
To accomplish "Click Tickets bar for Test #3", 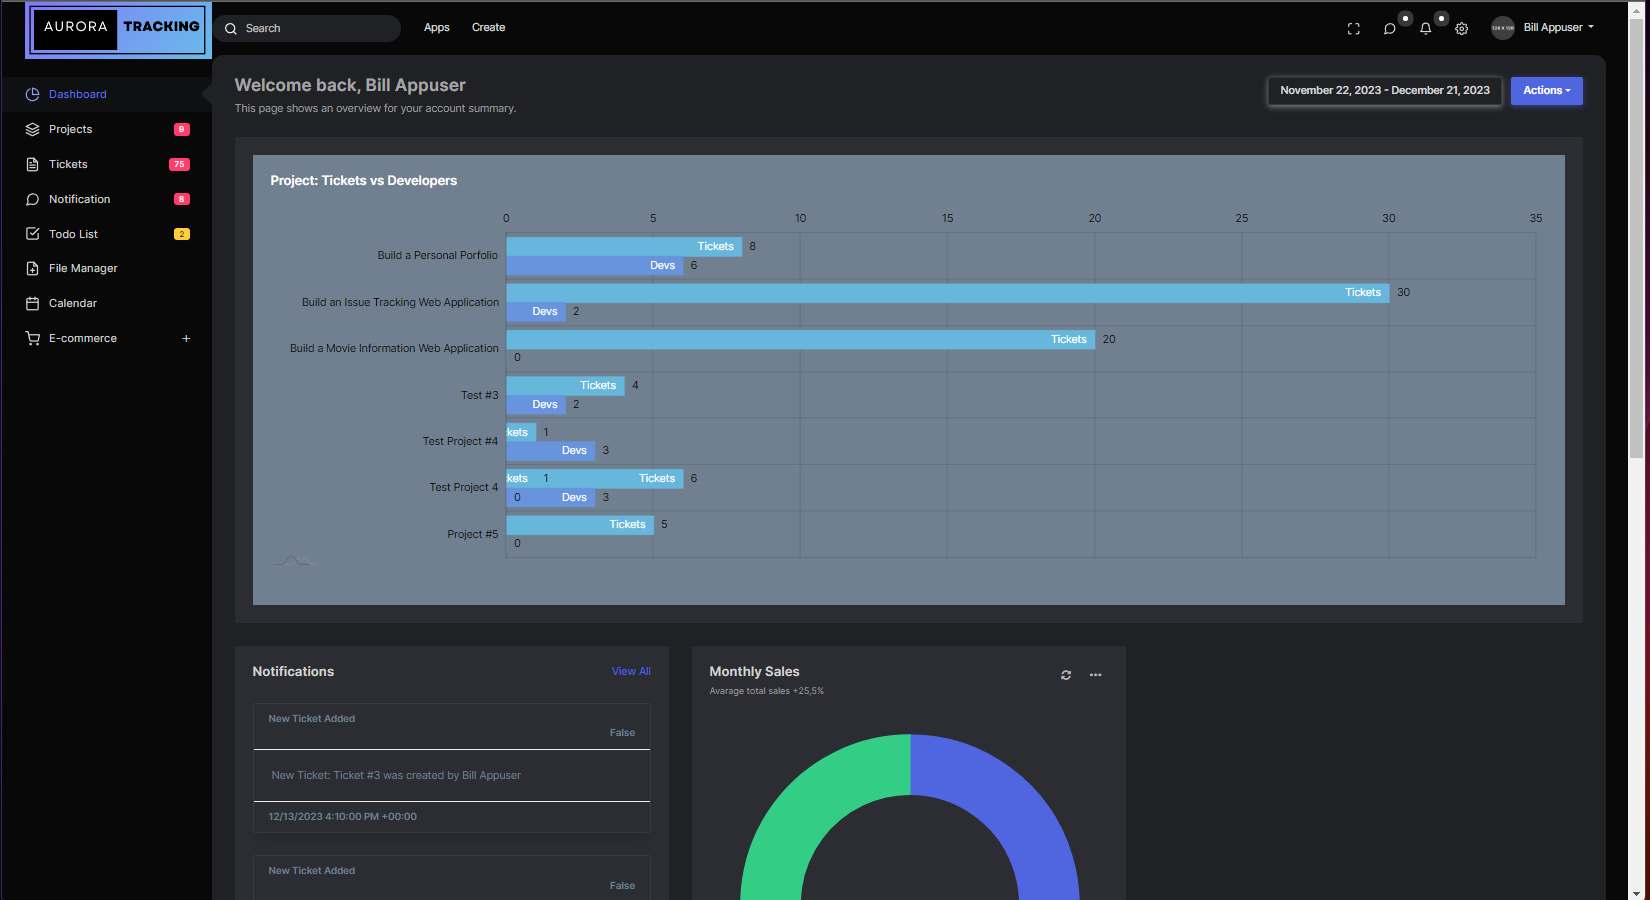I will tap(565, 385).
